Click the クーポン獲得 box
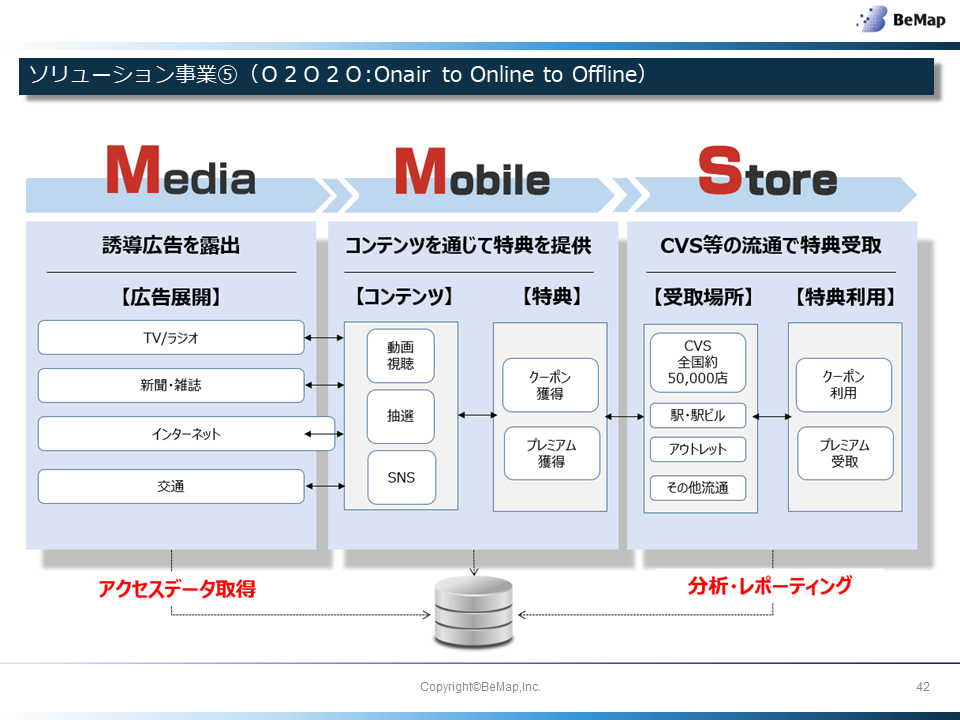This screenshot has height=720, width=960. point(550,385)
